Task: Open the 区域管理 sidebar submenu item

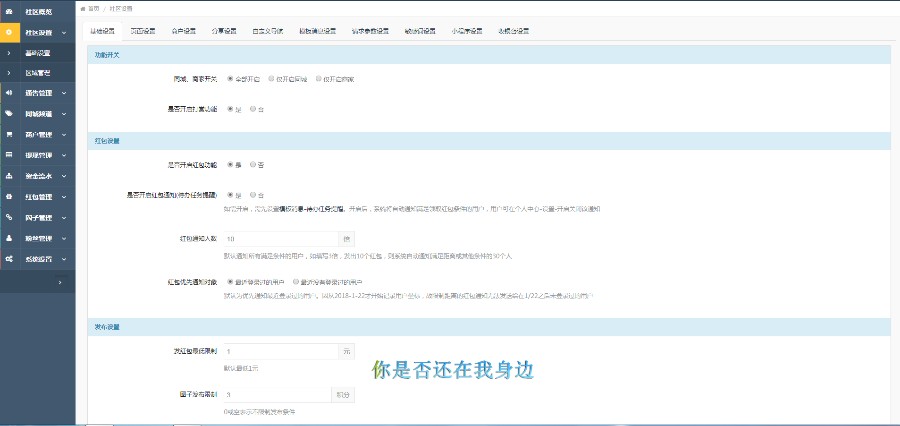Action: (38, 73)
